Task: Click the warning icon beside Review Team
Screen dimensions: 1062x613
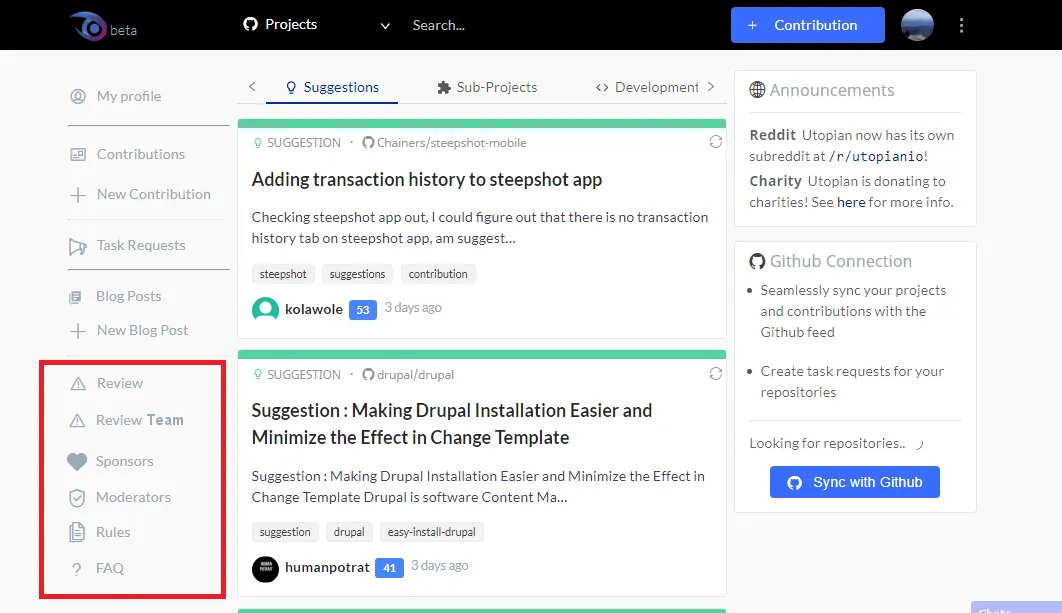Action: tap(77, 421)
